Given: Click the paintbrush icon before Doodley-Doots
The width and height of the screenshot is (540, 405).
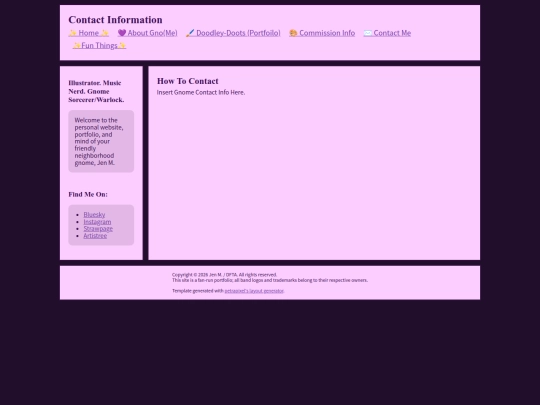Looking at the screenshot, I should coord(190,33).
